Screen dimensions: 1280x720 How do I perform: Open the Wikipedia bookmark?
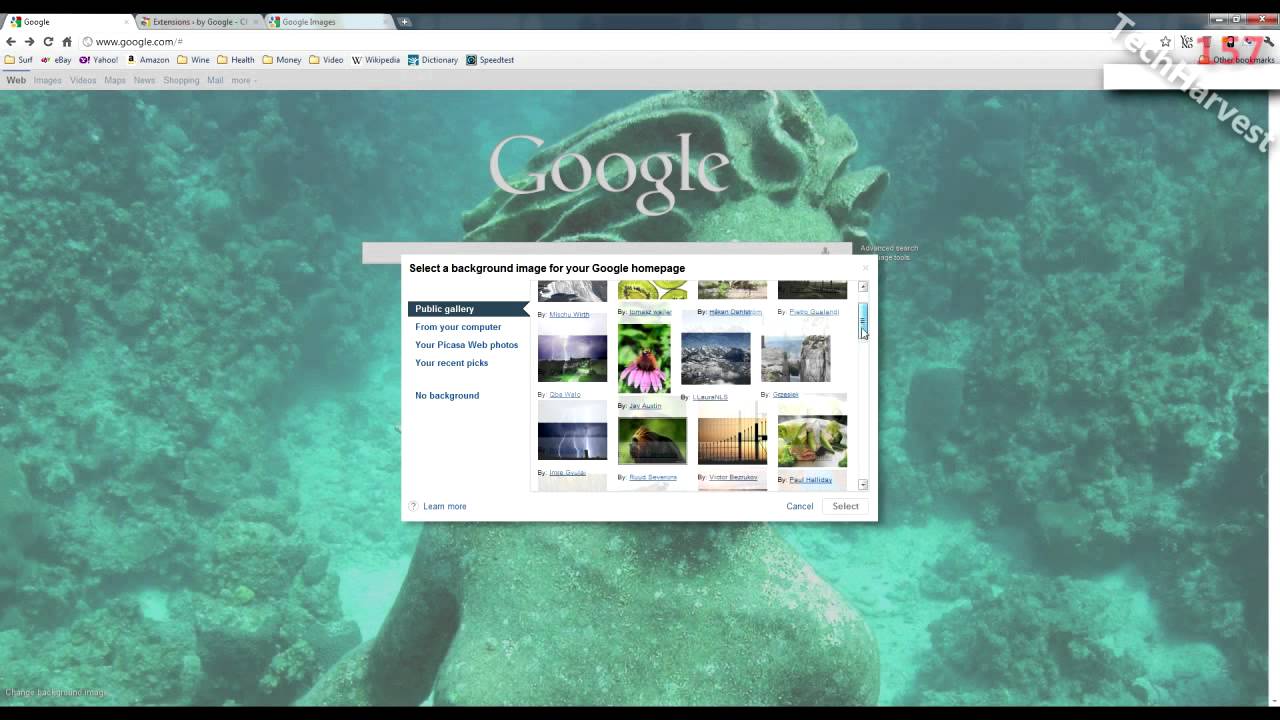pos(376,60)
